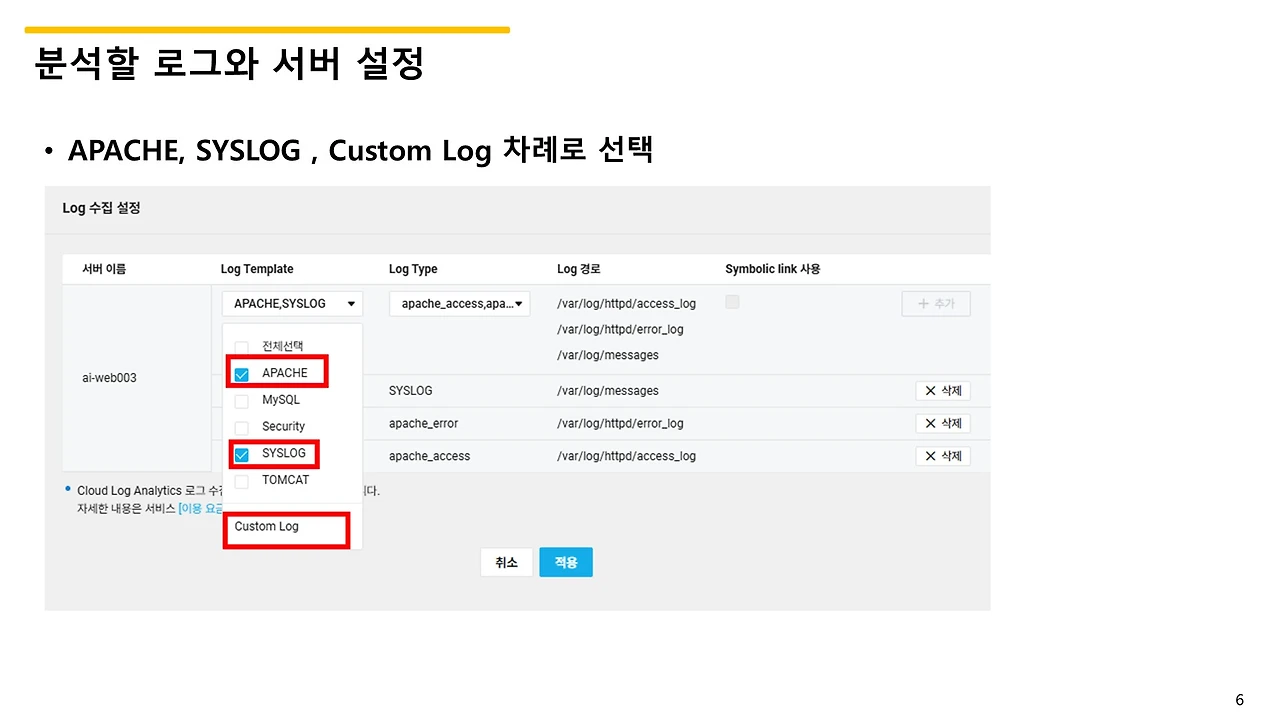Click the Log Template column header
Screen dimensions: 1280x720
[257, 269]
